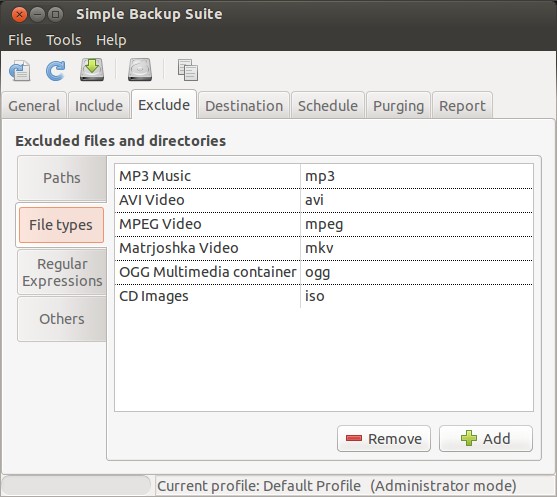Open the Tools menu

(x=64, y=40)
